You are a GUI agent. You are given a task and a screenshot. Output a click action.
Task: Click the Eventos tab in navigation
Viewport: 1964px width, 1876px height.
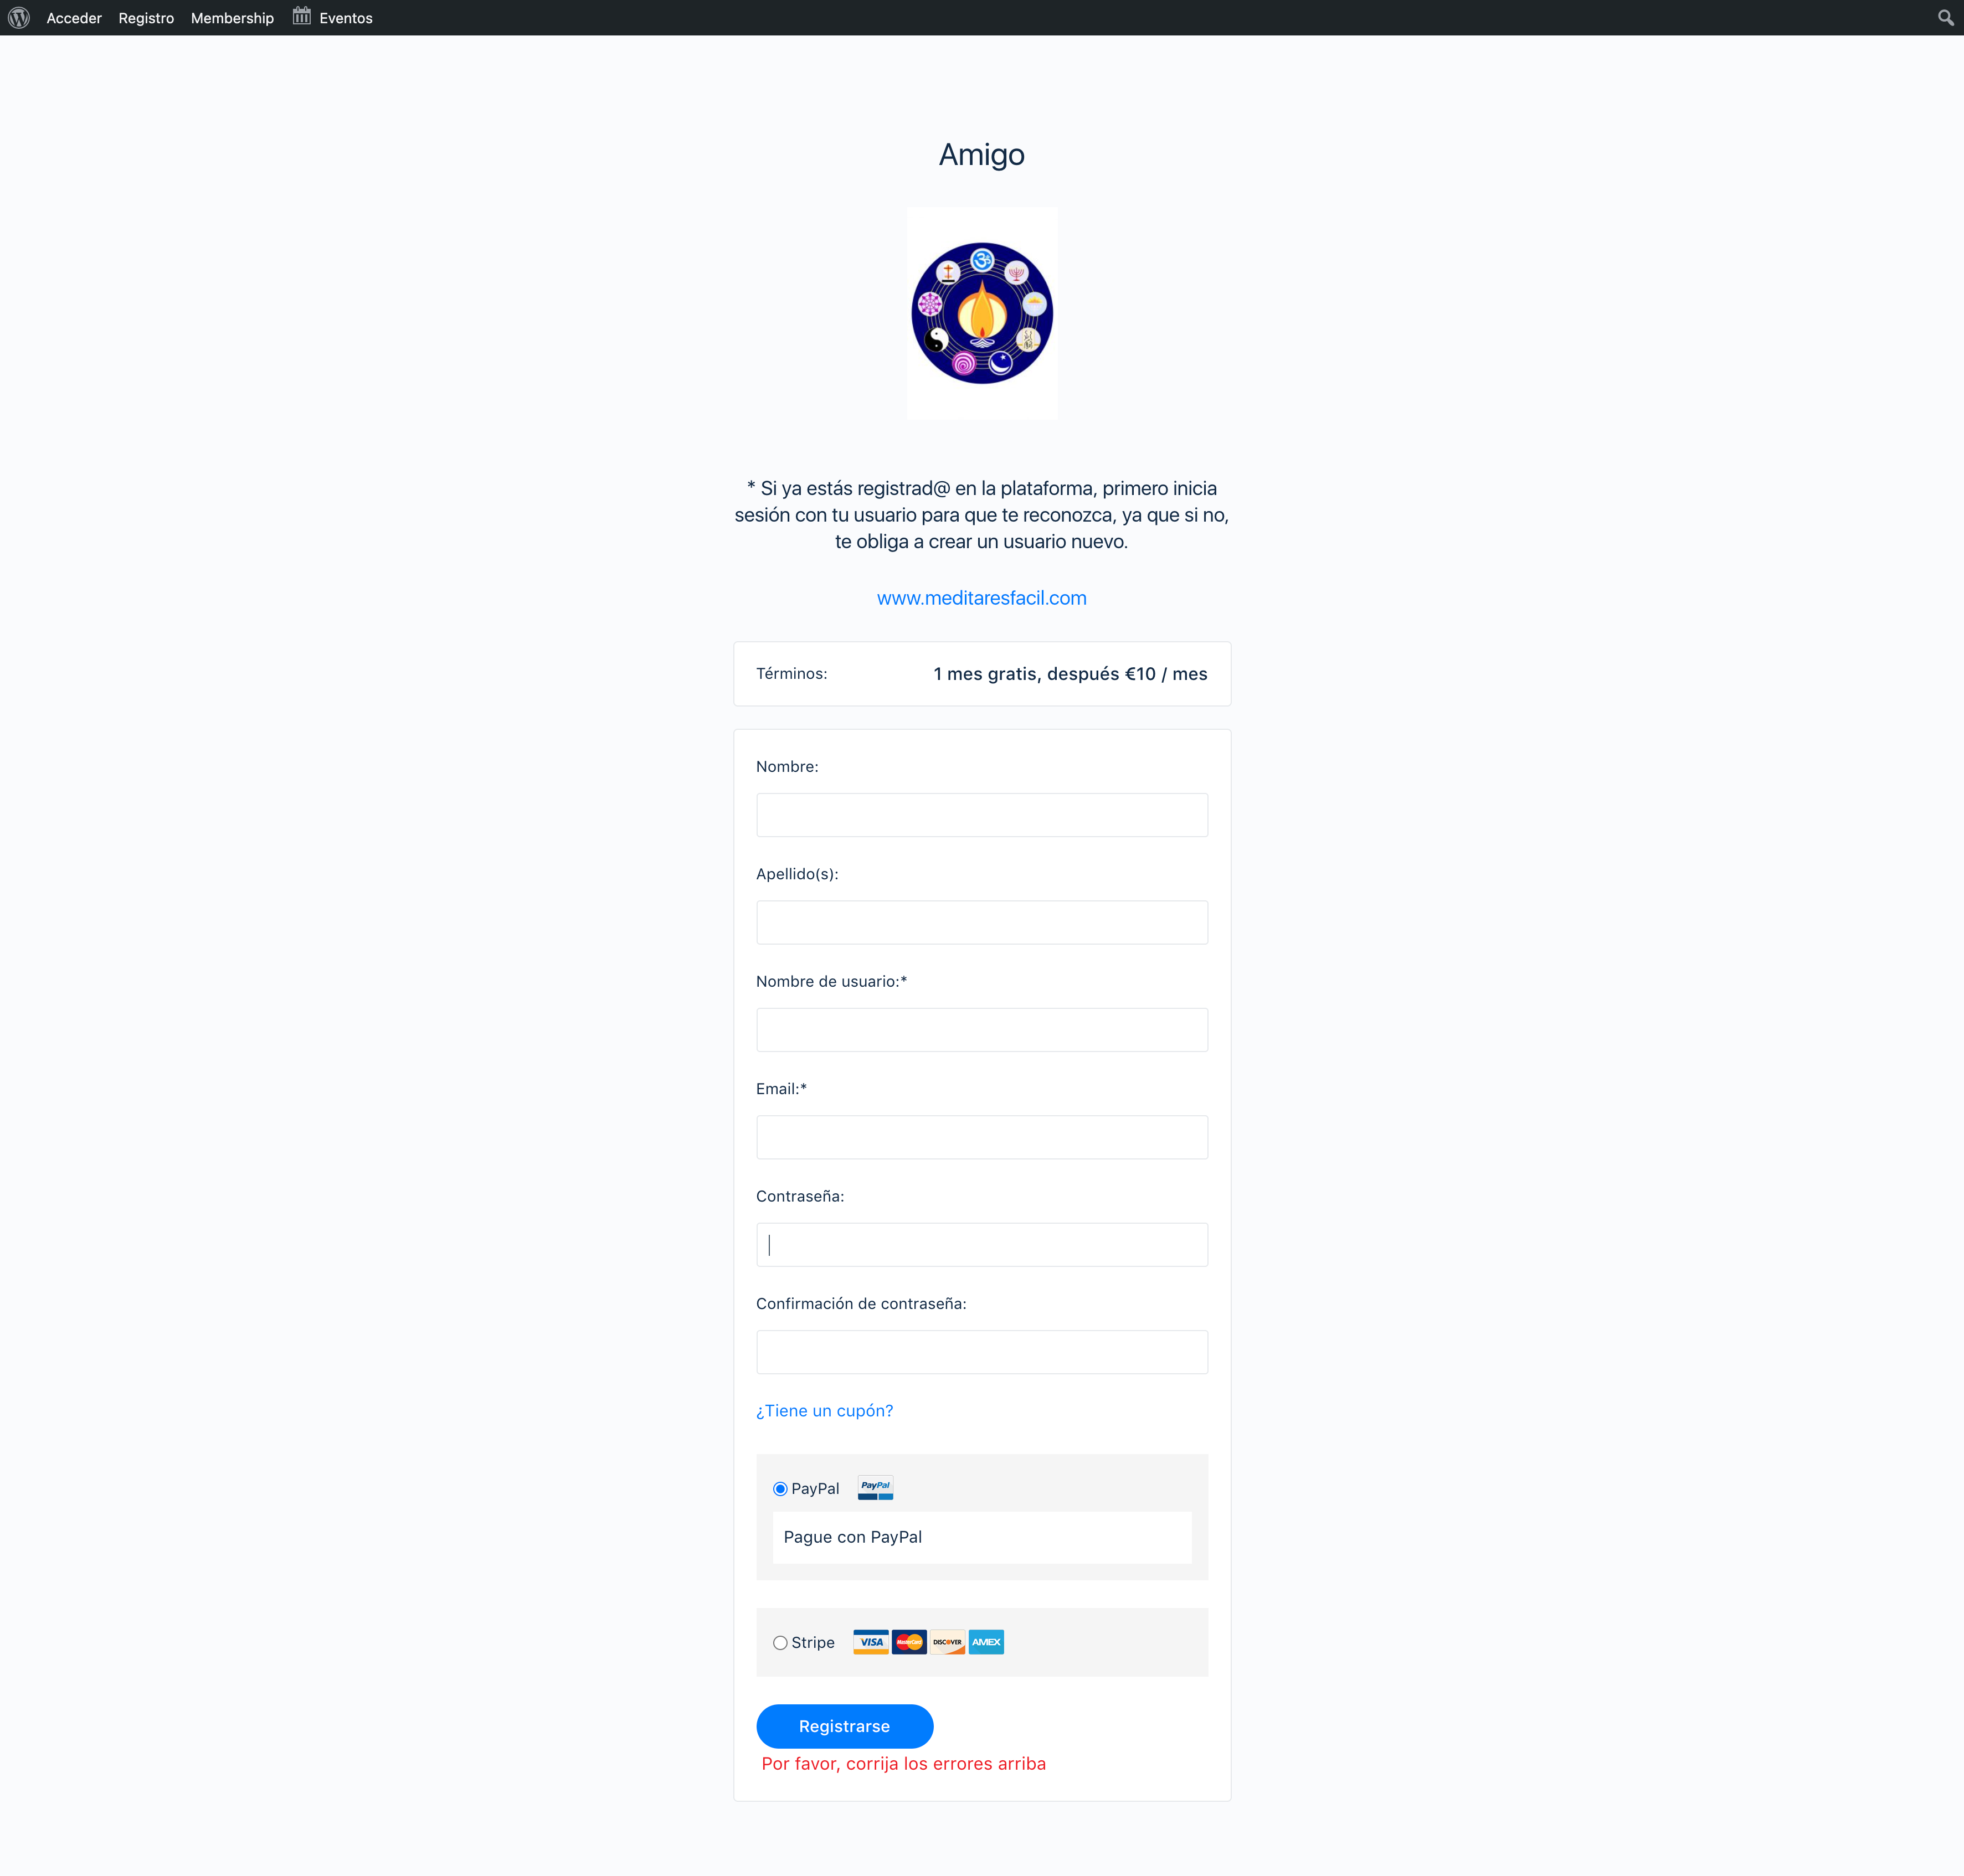pos(346,18)
